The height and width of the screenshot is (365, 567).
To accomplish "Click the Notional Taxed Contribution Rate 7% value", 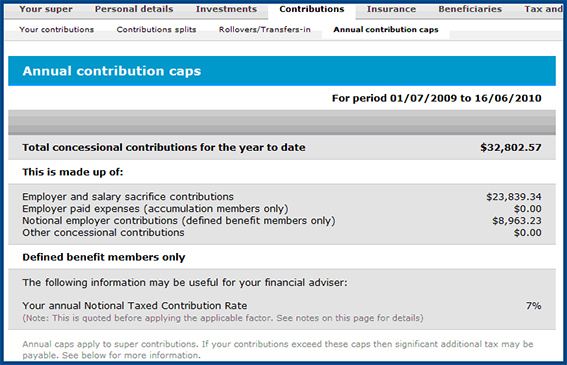I will point(533,306).
